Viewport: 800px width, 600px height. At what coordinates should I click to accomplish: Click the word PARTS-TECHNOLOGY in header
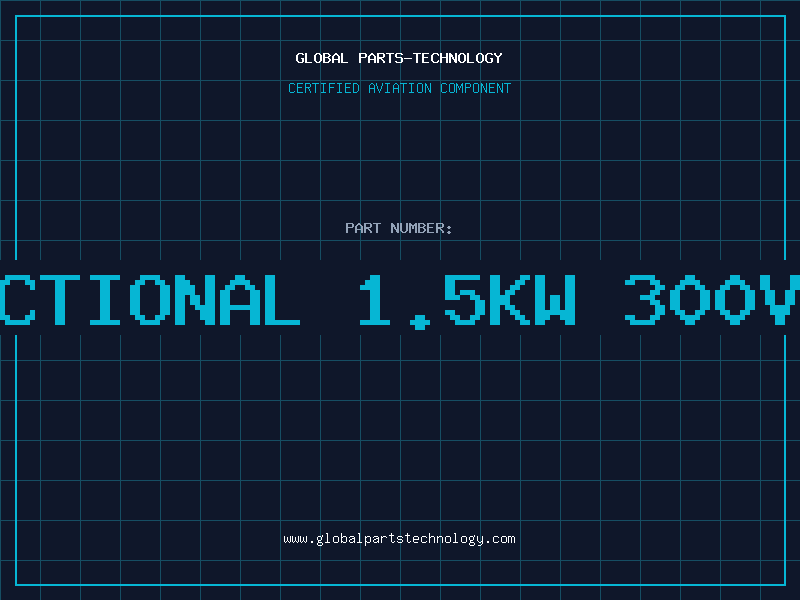coord(430,58)
